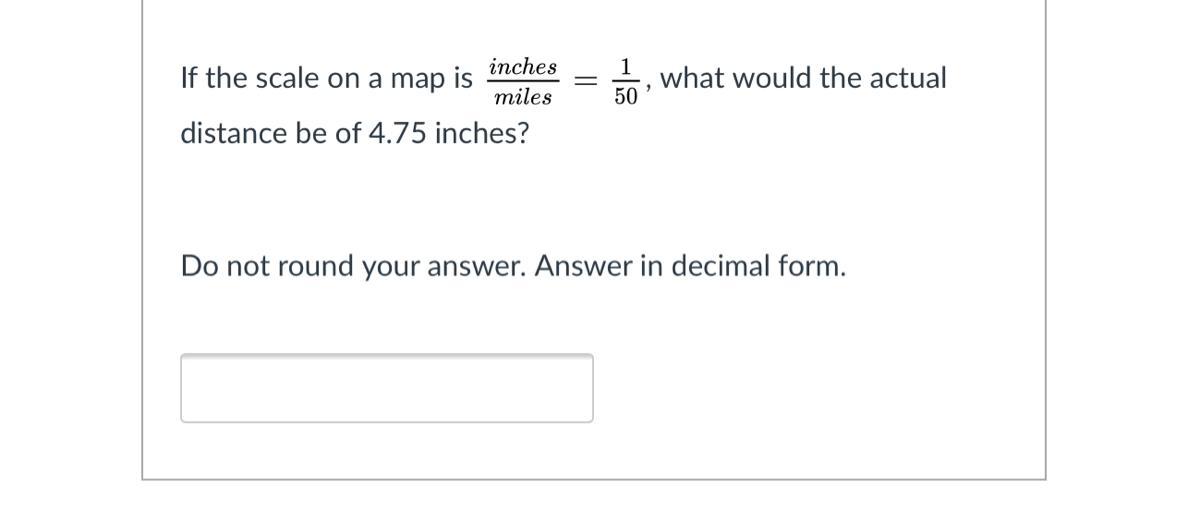1200x512 pixels.
Task: Click the words 'decimal form.'
Action: click(x=758, y=267)
